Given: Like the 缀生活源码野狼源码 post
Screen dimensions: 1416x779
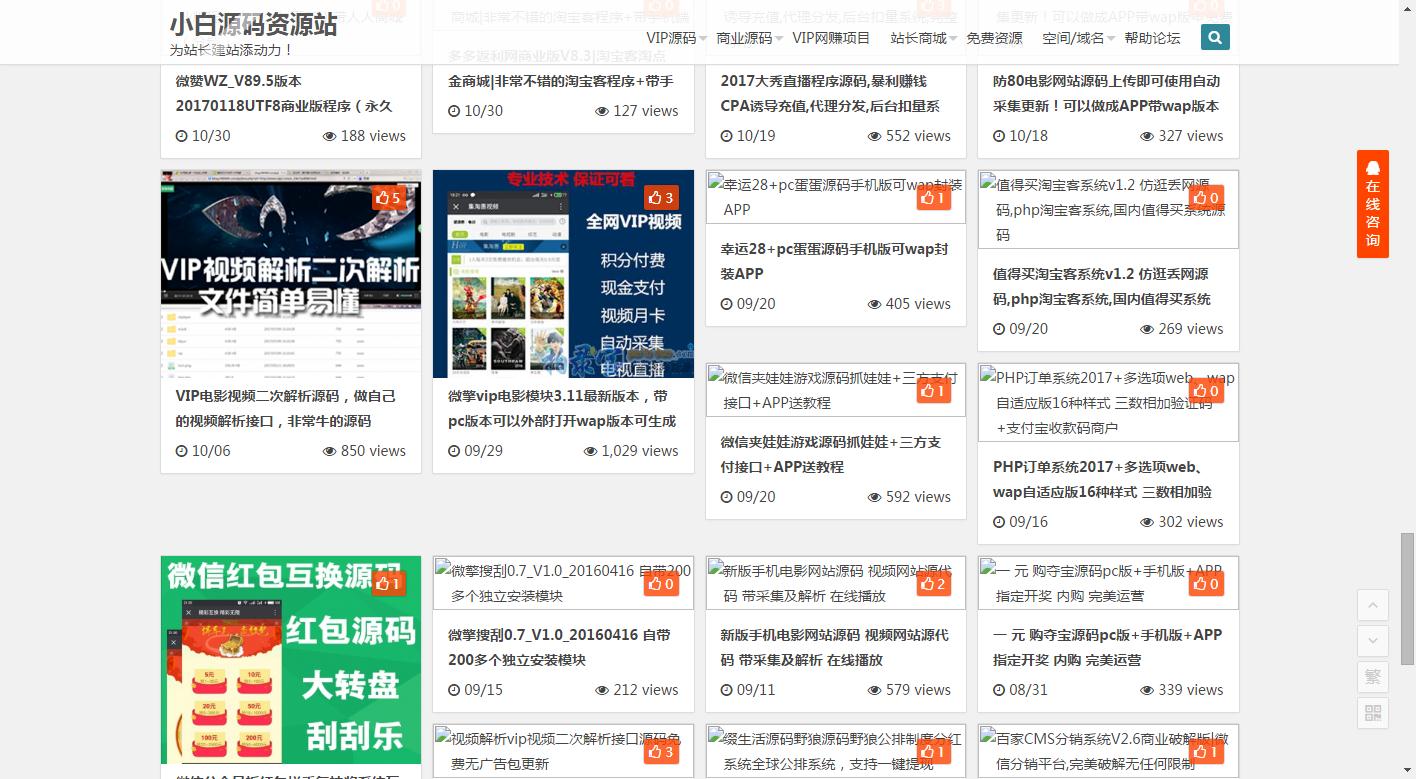Looking at the screenshot, I should point(933,752).
